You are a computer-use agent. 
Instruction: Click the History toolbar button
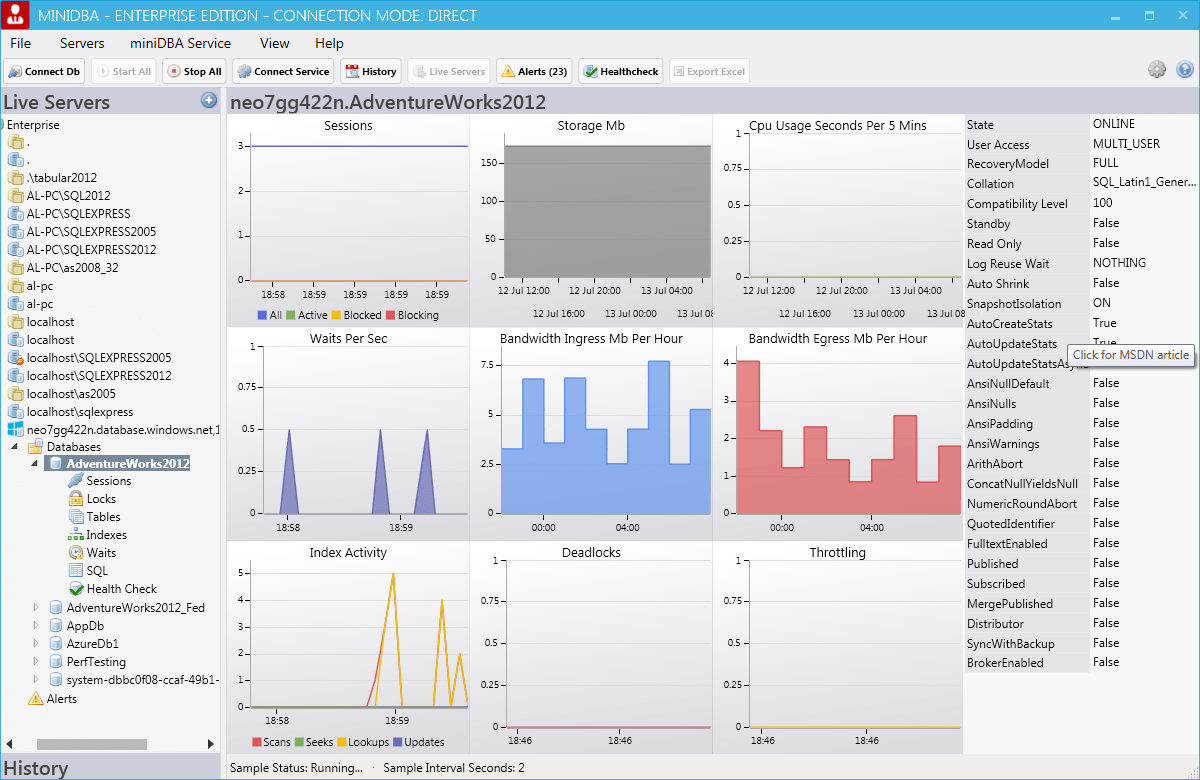point(371,71)
